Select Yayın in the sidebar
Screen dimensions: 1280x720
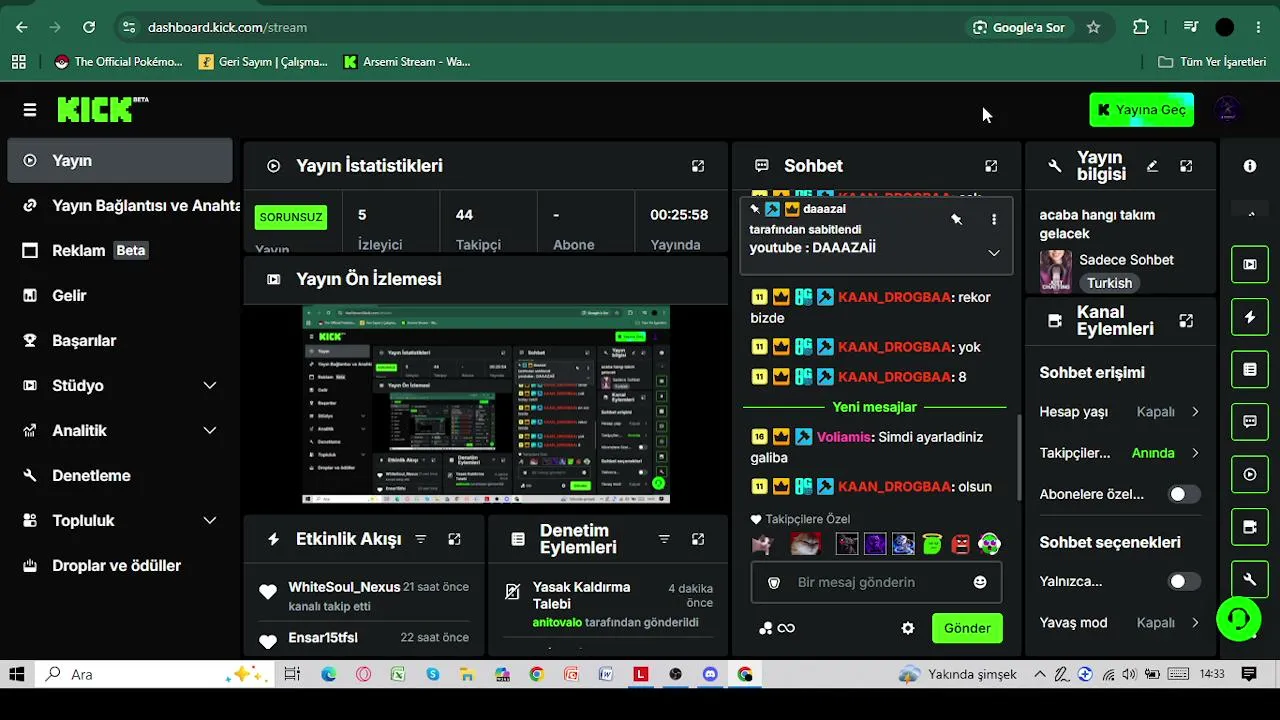tap(120, 160)
